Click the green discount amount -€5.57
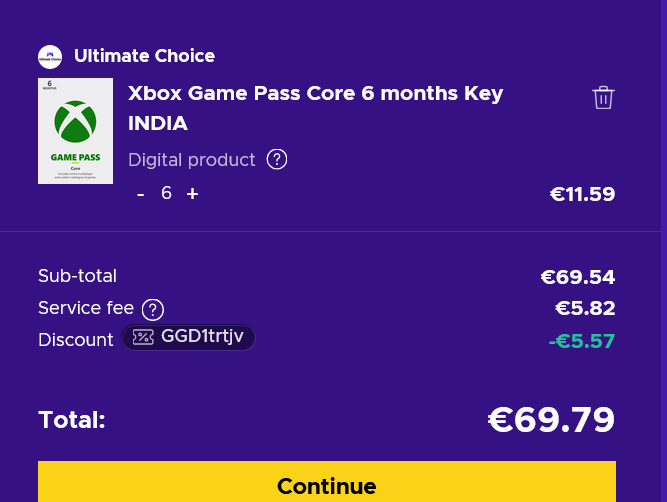667x502 pixels. [582, 341]
